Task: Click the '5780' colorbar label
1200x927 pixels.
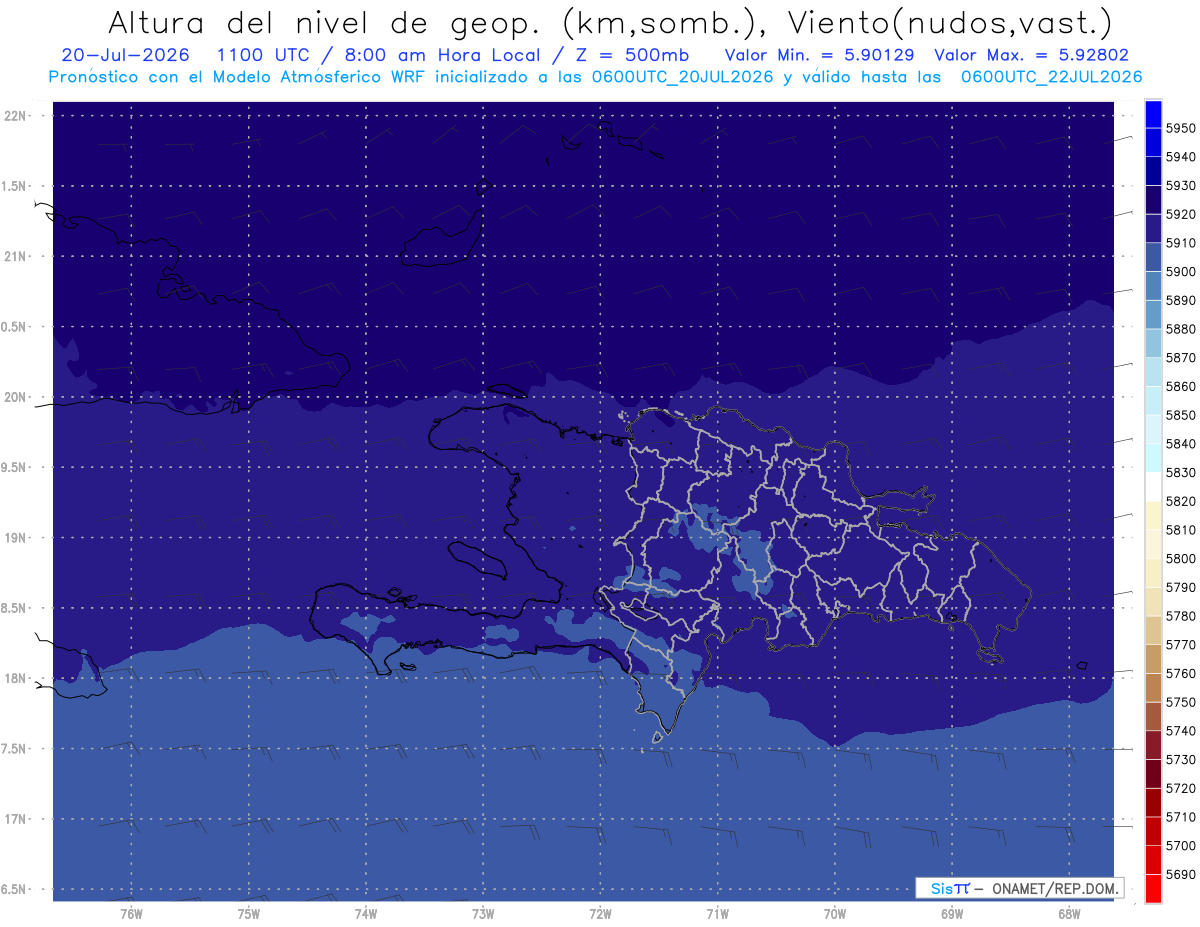Action: (x=1181, y=616)
